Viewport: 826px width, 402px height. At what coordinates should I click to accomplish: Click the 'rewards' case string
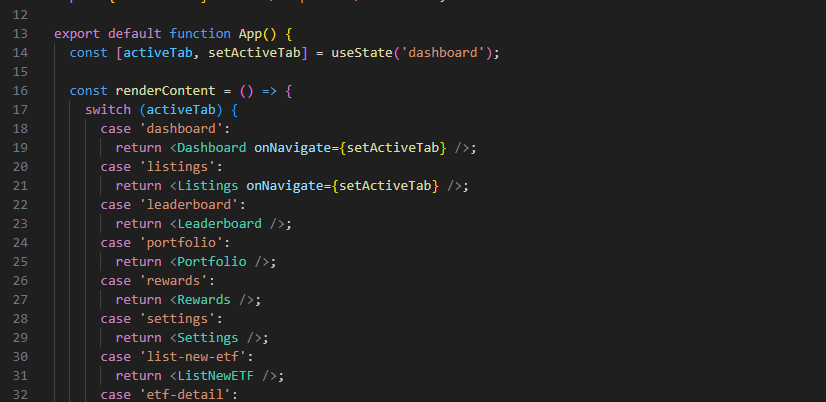(173, 280)
